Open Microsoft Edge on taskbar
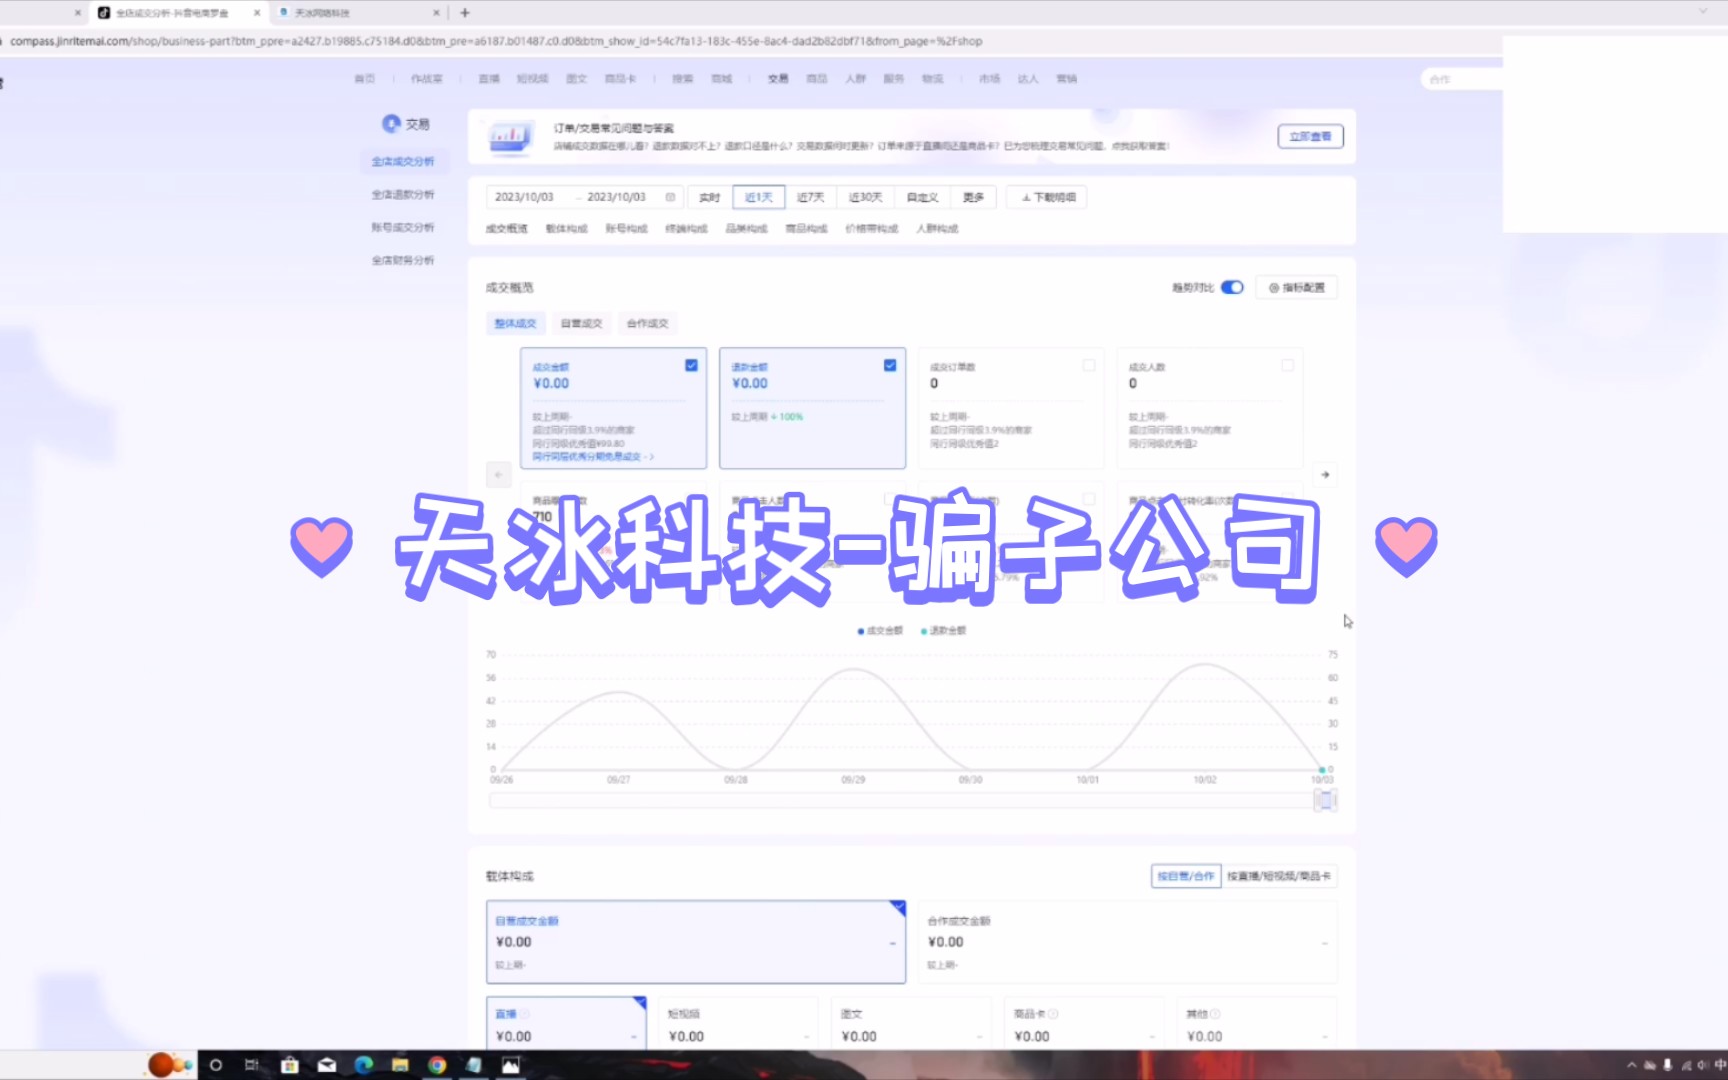1728x1080 pixels. pos(364,1065)
